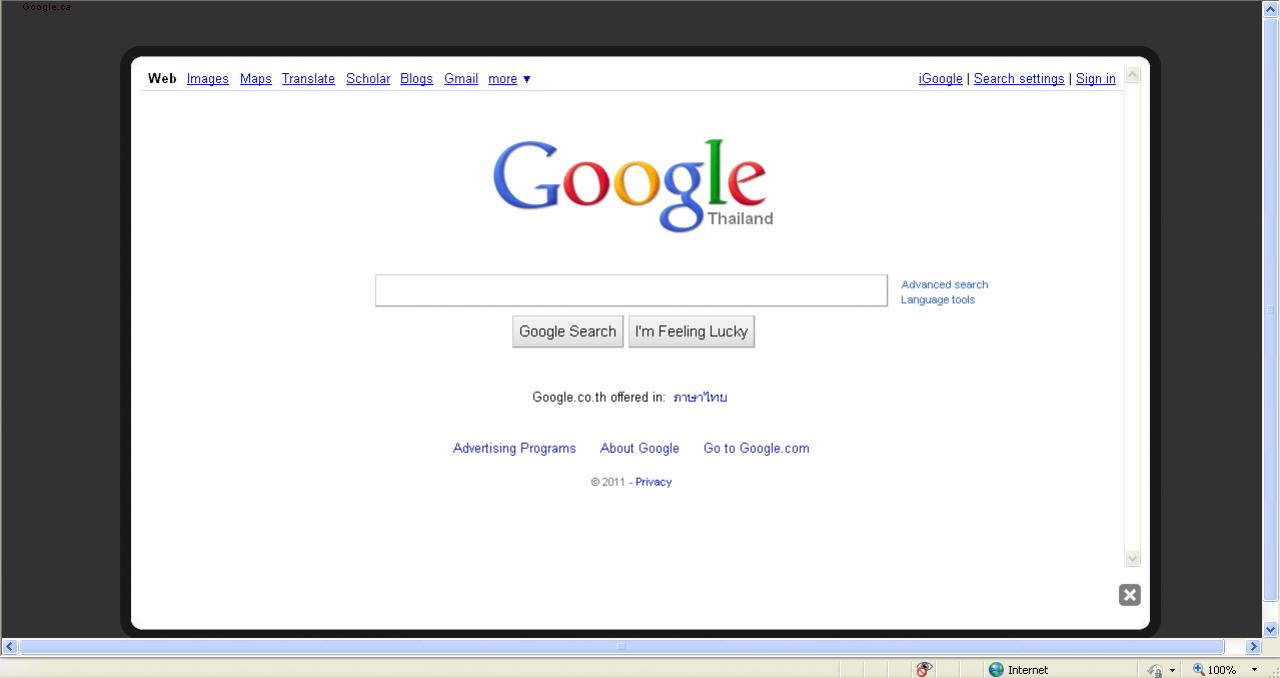Open Advanced search
The width and height of the screenshot is (1280, 678).
pyautogui.click(x=944, y=285)
